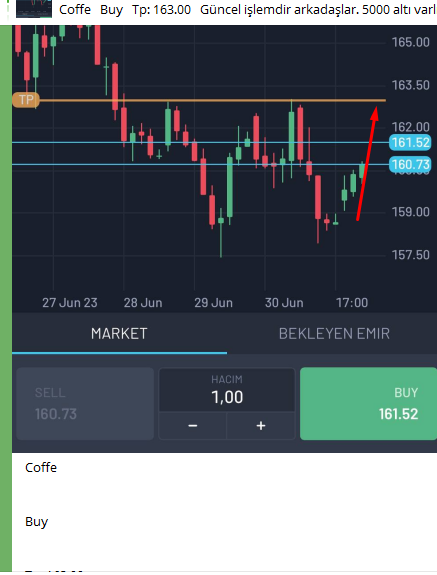Click the Coffe text below the chart
The width and height of the screenshot is (437, 575).
point(41,468)
